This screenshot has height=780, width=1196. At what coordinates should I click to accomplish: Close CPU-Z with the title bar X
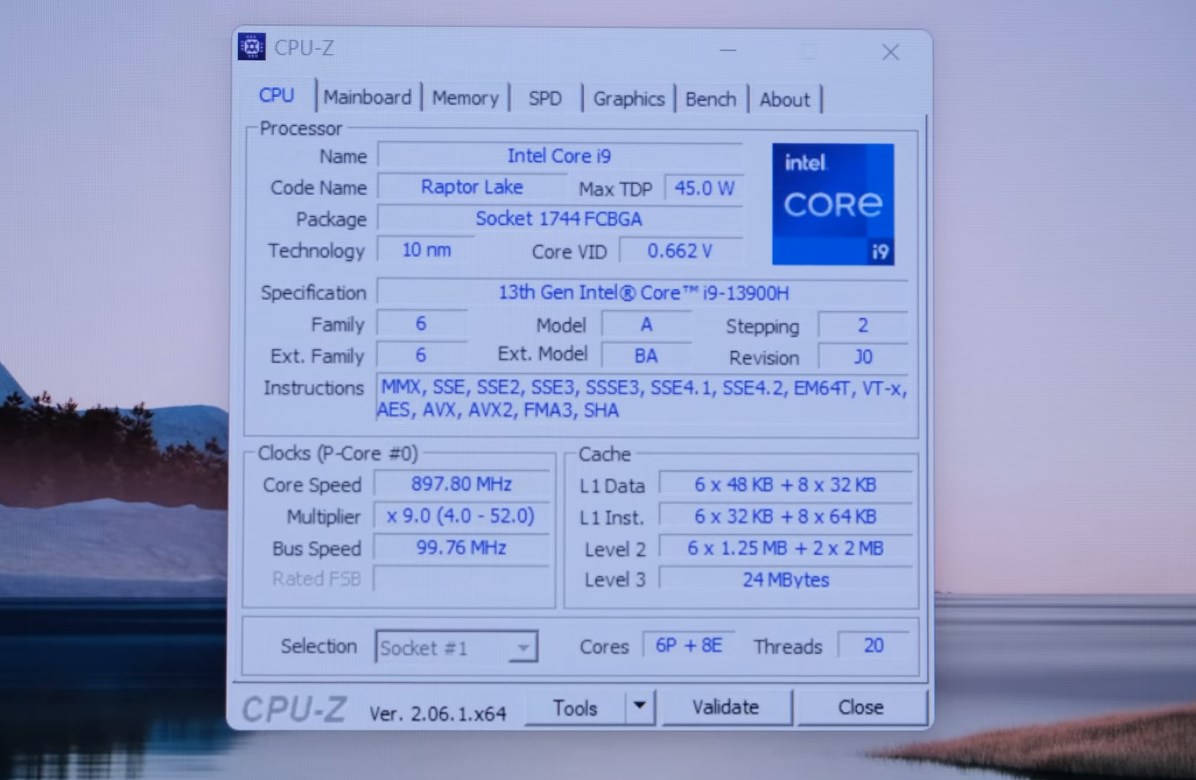890,52
